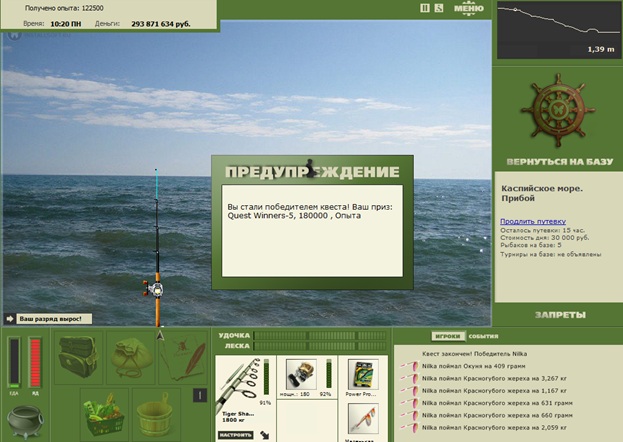Open the МЕНЮ menu

click(x=469, y=8)
